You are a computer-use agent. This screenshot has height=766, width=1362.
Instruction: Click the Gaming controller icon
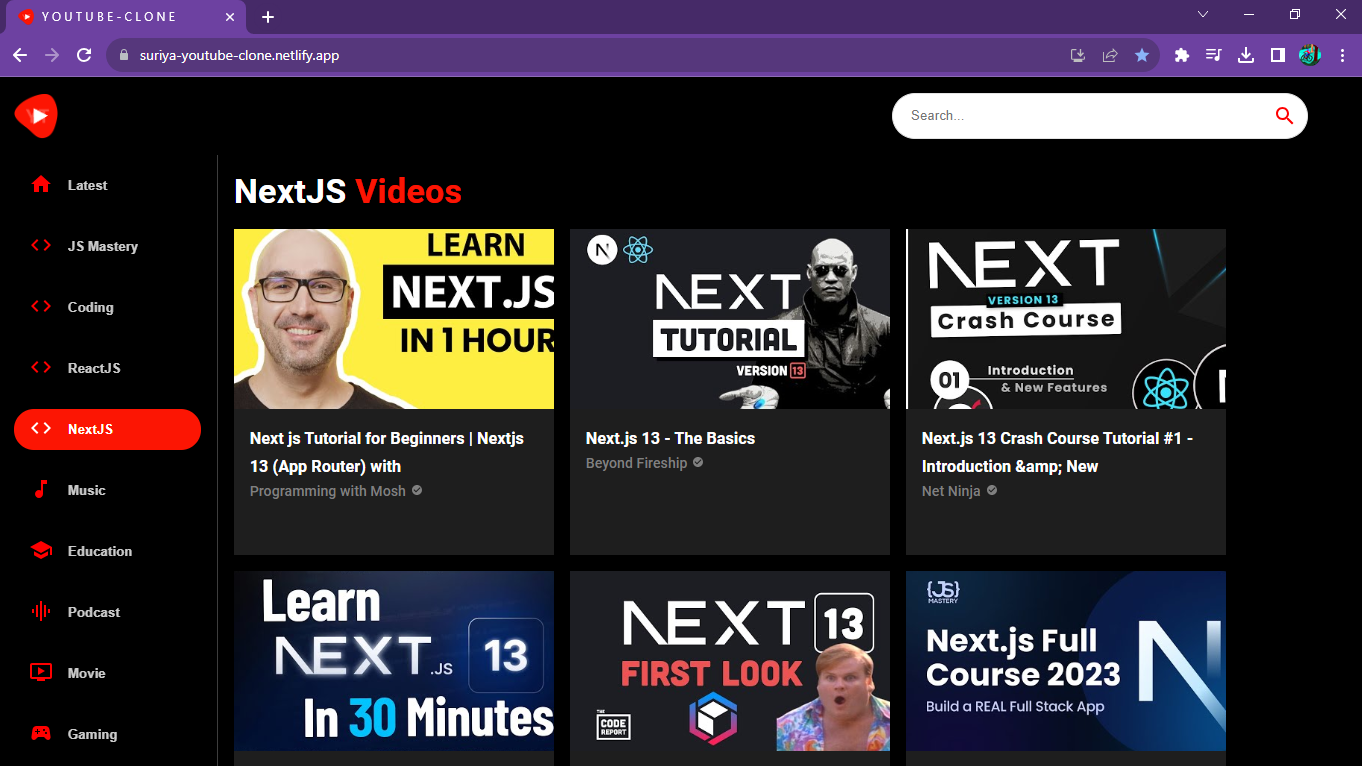tap(41, 733)
